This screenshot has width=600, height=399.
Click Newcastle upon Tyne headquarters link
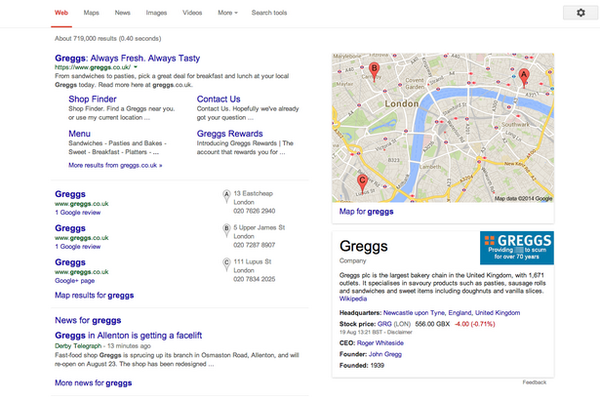point(414,313)
